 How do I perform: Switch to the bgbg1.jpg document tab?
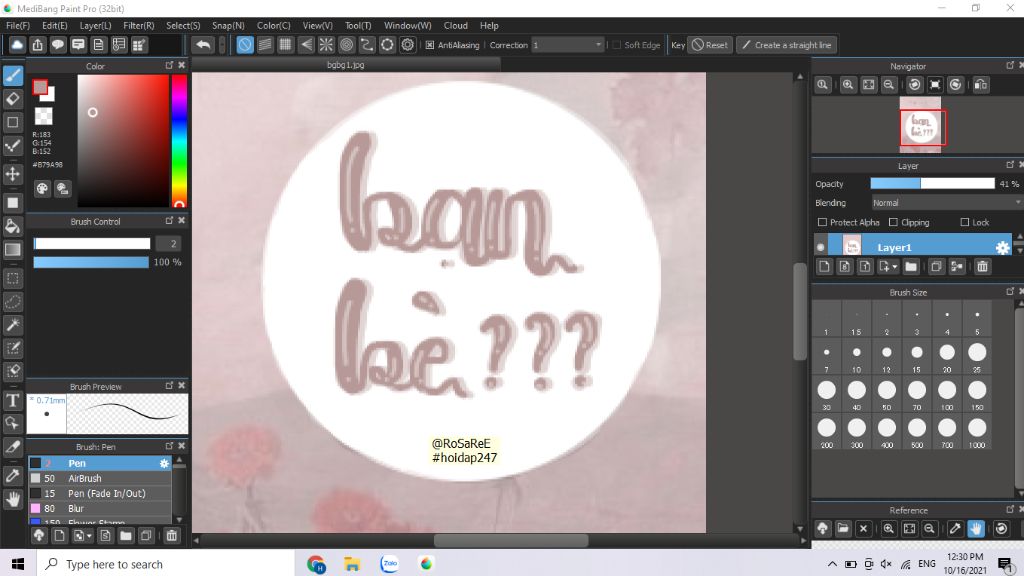[x=345, y=65]
